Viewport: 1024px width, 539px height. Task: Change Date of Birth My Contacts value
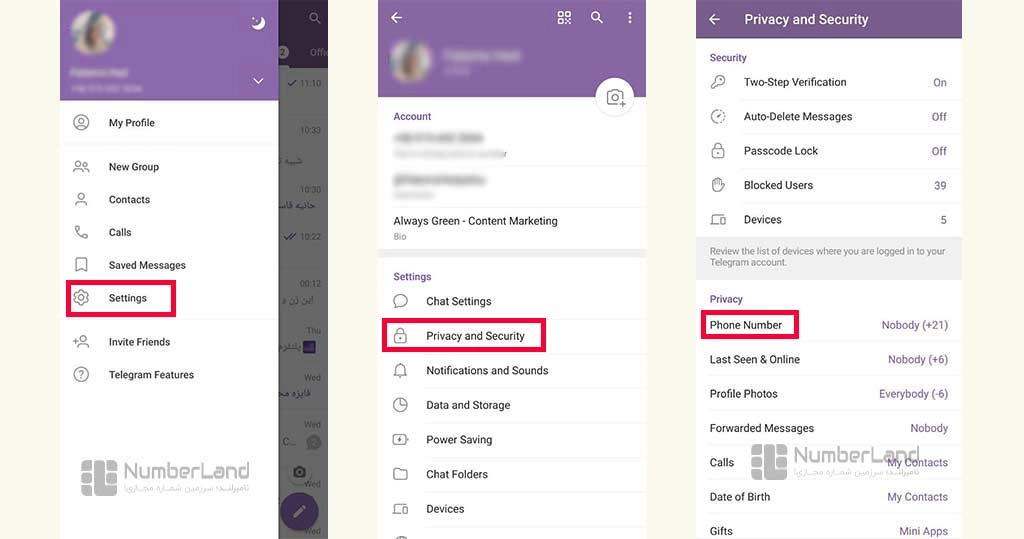click(917, 497)
